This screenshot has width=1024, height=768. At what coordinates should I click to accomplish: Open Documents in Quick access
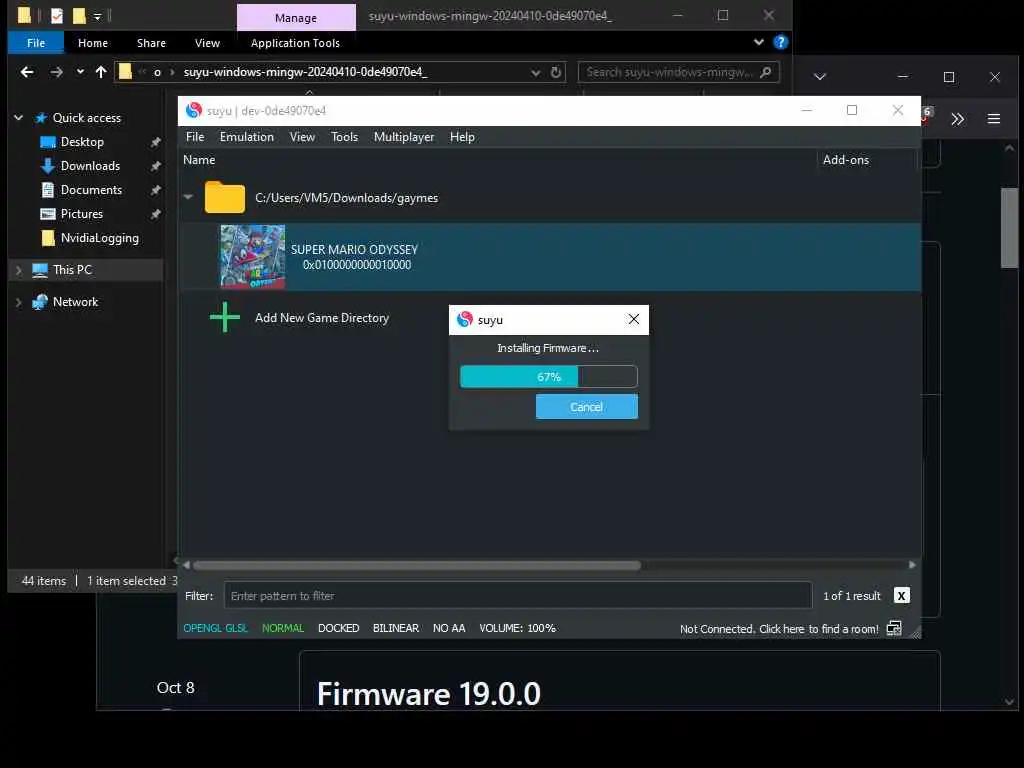(91, 190)
